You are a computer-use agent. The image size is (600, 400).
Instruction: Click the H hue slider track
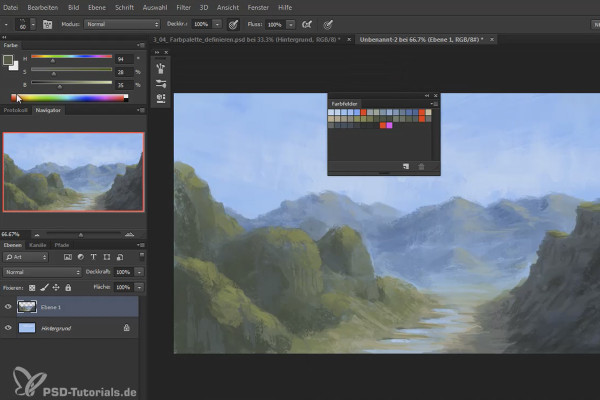tap(72, 57)
